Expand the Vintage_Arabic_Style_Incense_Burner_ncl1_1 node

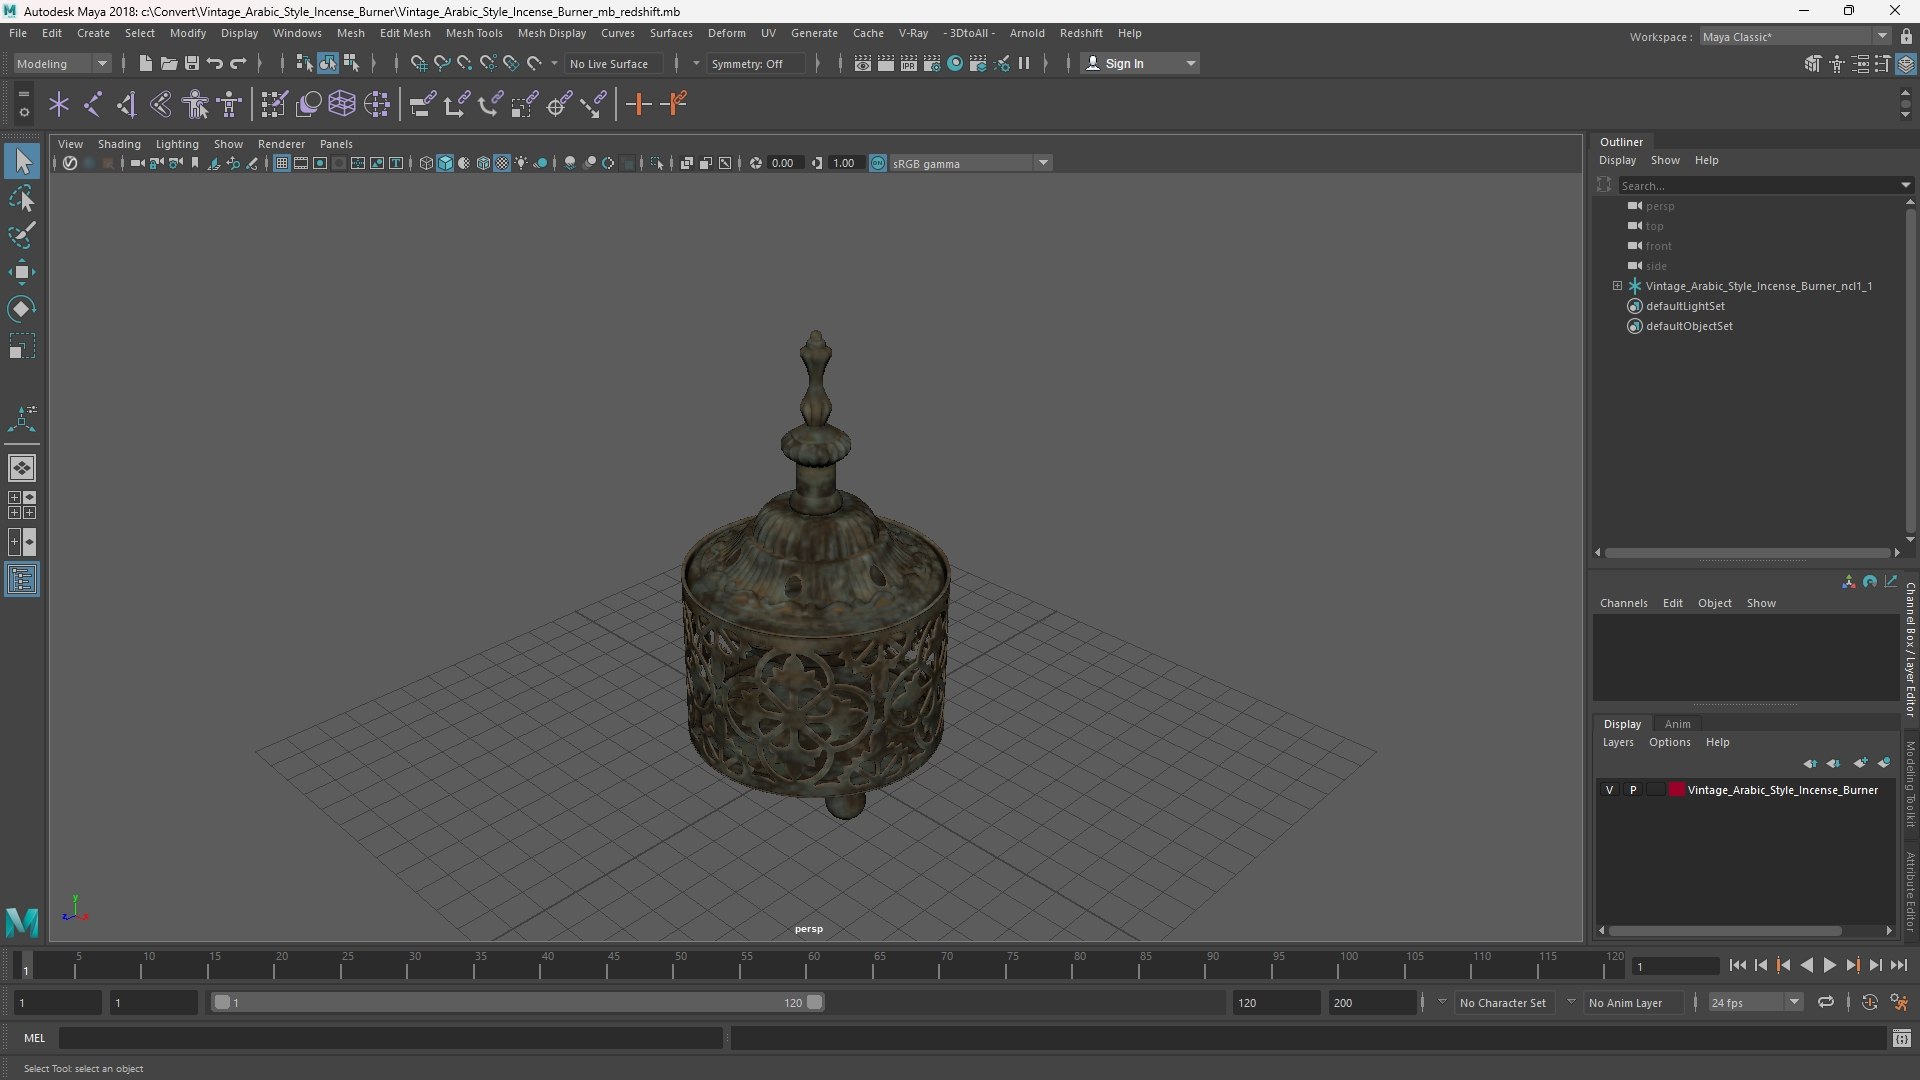pos(1617,286)
